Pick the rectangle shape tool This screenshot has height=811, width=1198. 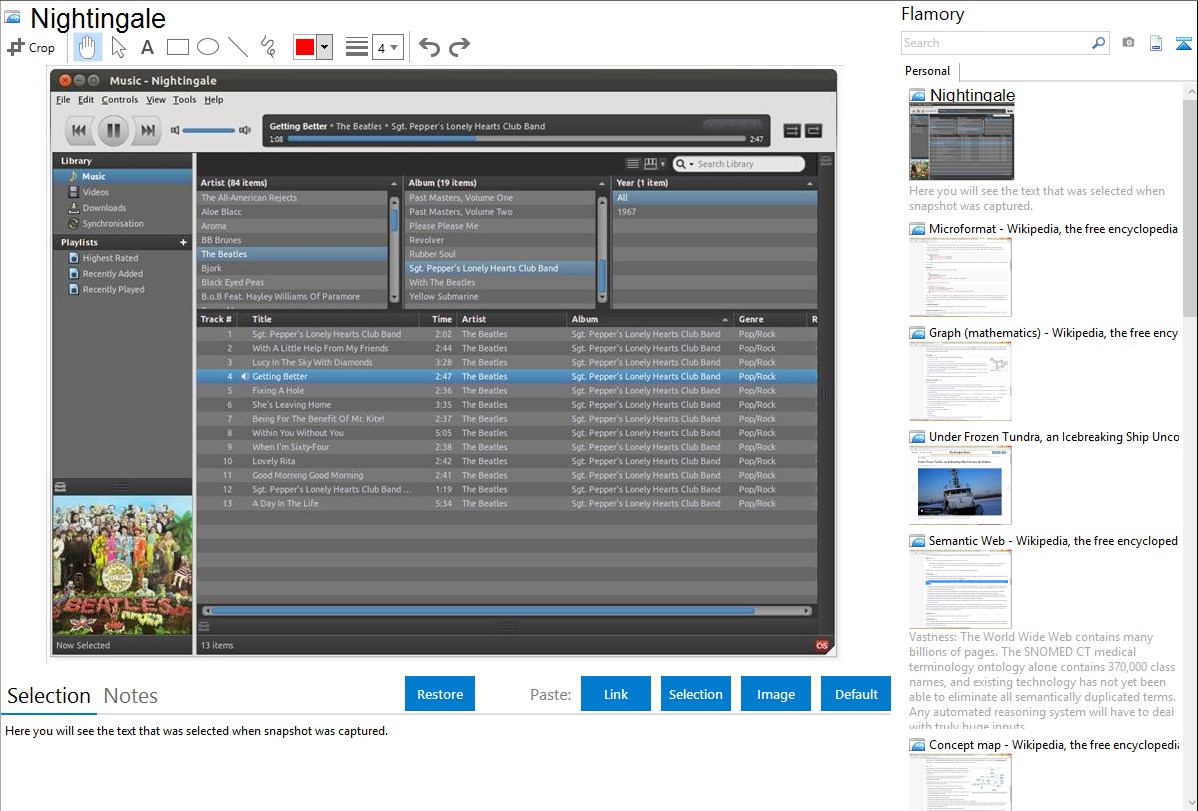coord(178,47)
